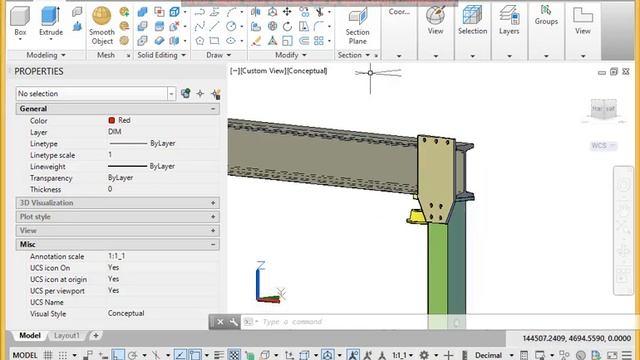Open the No selection dropdown
The image size is (640, 360).
point(171,94)
